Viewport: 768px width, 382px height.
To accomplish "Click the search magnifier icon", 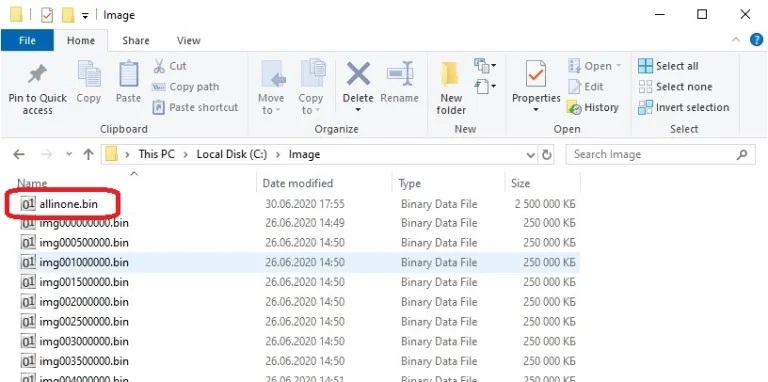I will tap(742, 155).
